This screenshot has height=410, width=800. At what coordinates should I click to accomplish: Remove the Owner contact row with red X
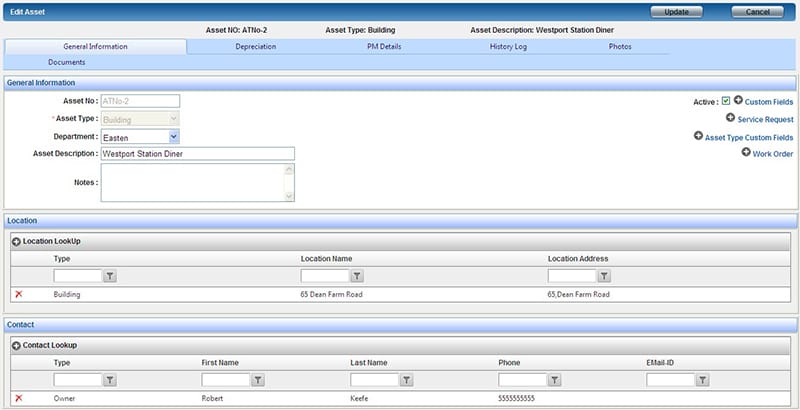point(19,398)
